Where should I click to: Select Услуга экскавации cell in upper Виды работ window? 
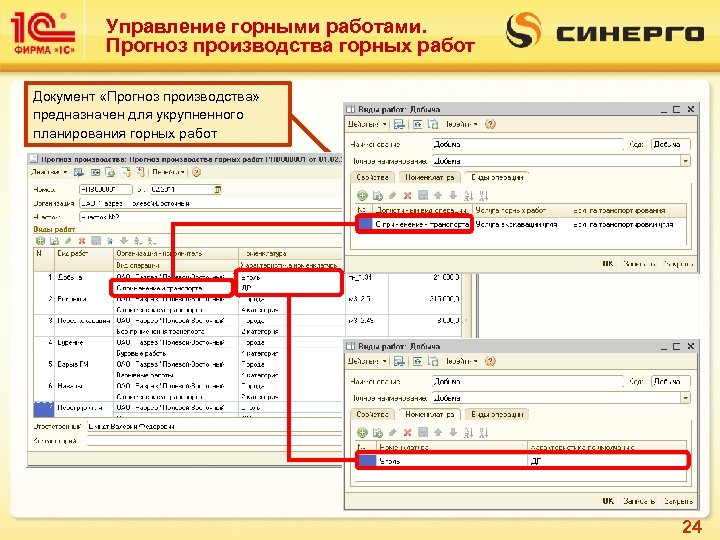pos(521,225)
